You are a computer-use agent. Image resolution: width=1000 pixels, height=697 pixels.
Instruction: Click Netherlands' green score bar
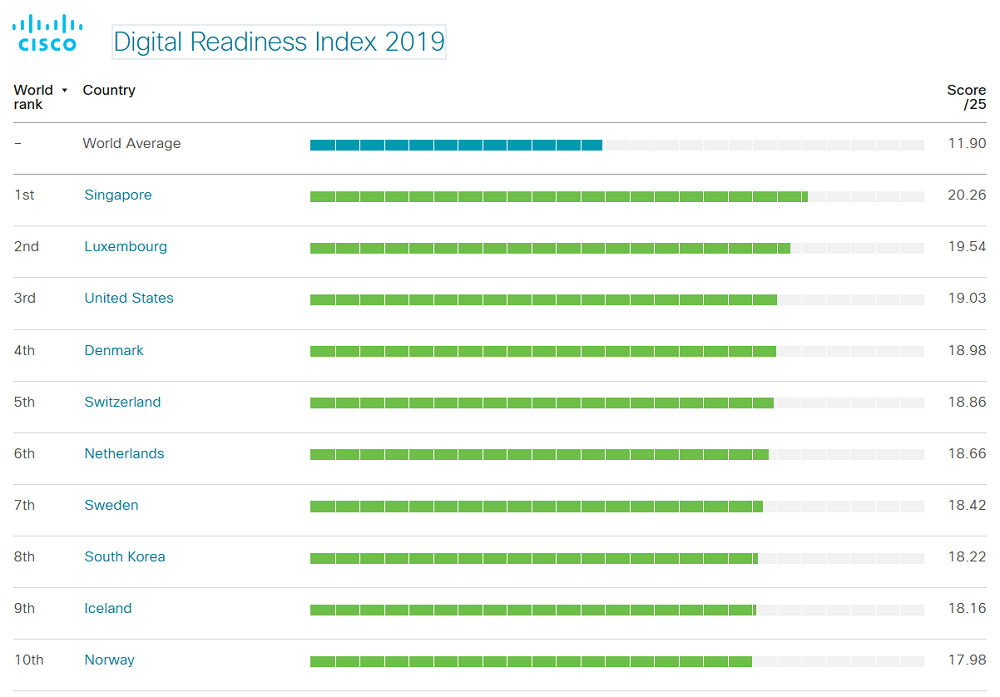click(x=539, y=455)
